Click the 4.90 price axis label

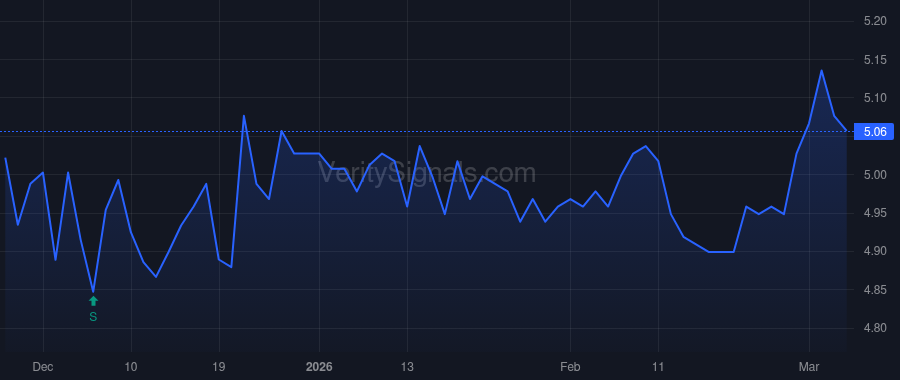(x=875, y=251)
